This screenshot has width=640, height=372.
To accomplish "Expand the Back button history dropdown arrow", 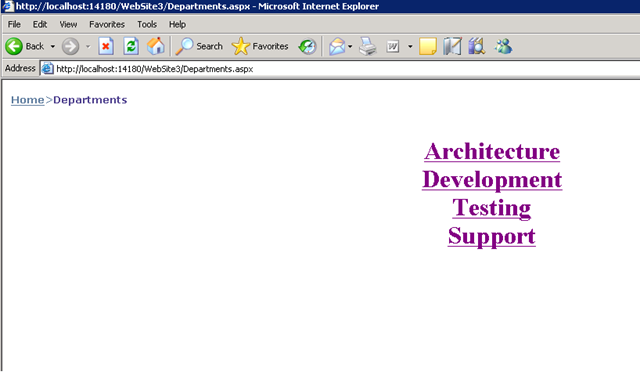I will point(53,47).
